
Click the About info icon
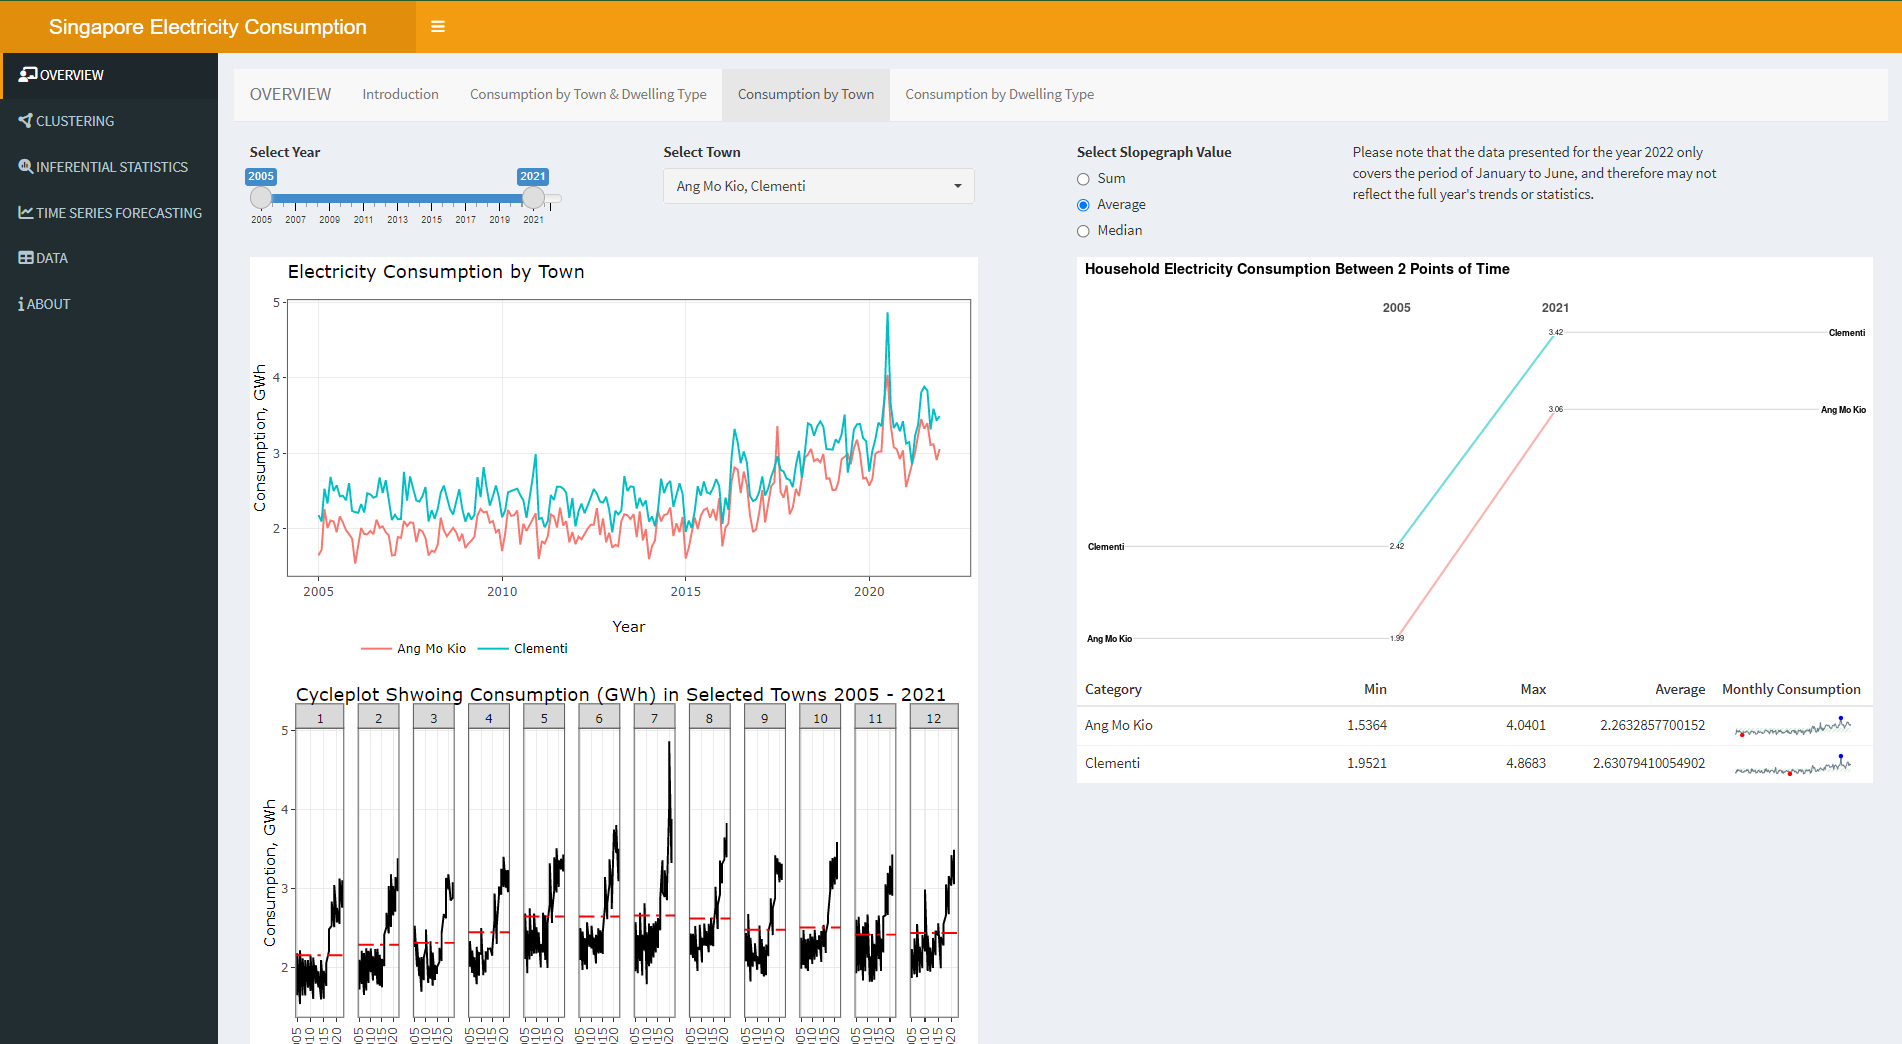point(21,304)
